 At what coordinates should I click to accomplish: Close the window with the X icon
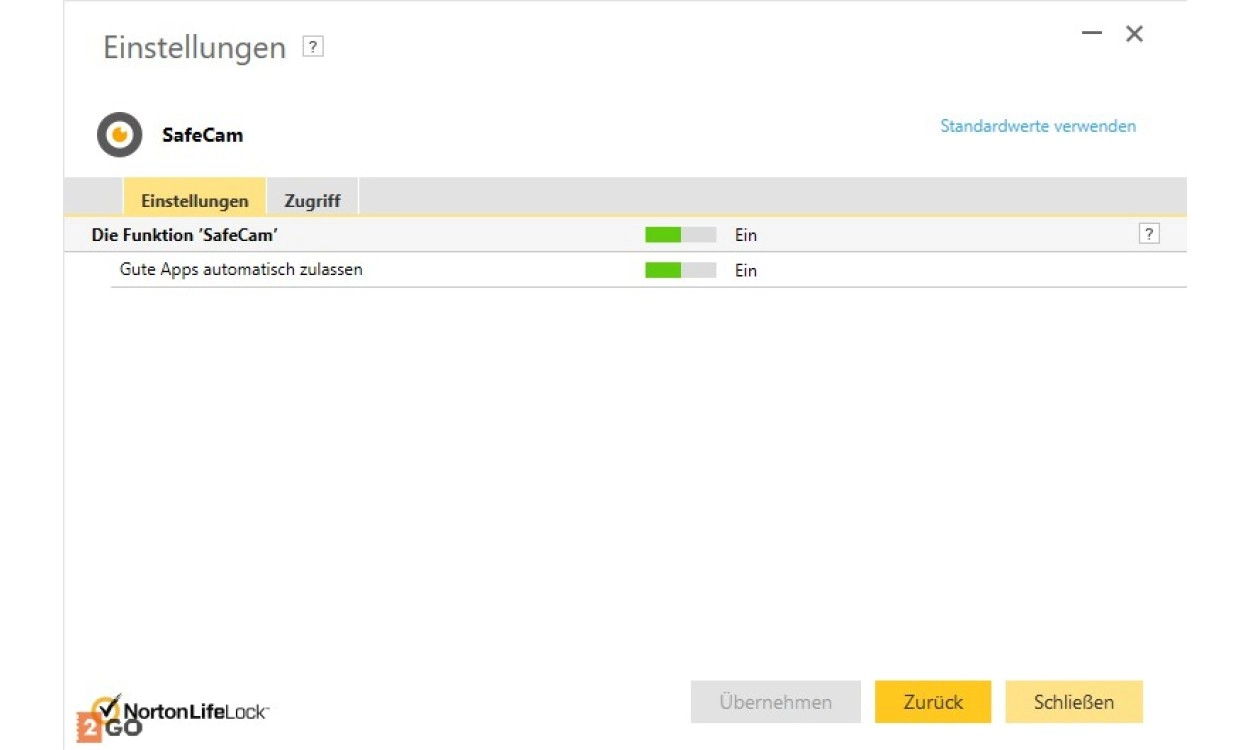point(1134,34)
